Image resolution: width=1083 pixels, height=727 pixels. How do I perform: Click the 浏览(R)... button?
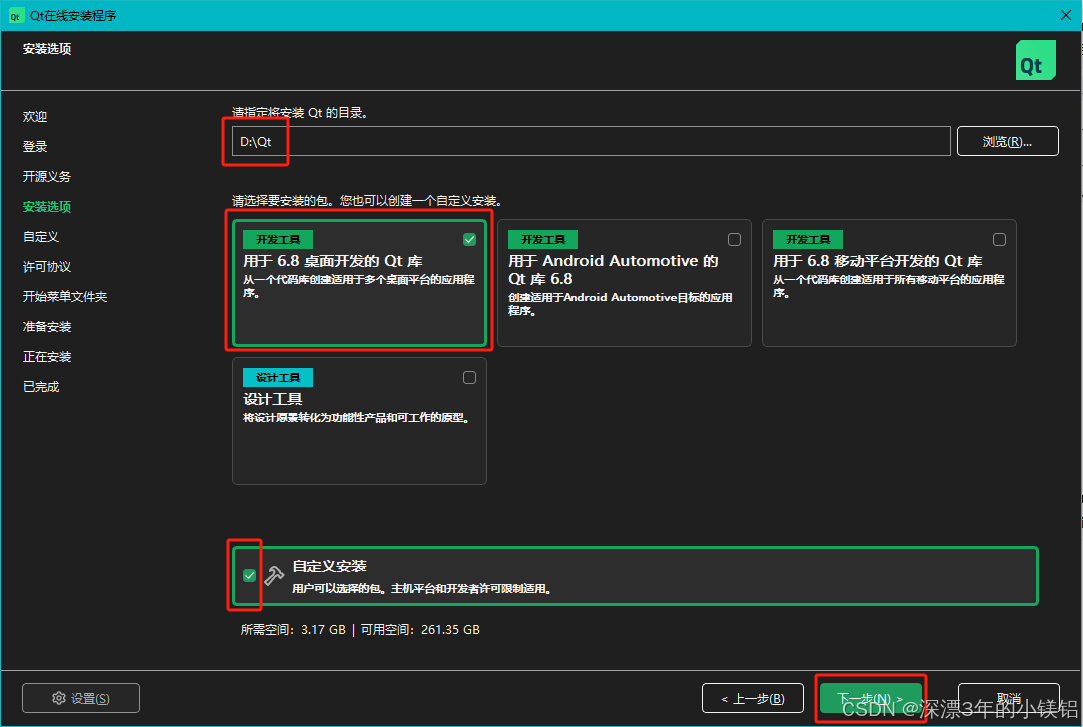pos(1008,141)
